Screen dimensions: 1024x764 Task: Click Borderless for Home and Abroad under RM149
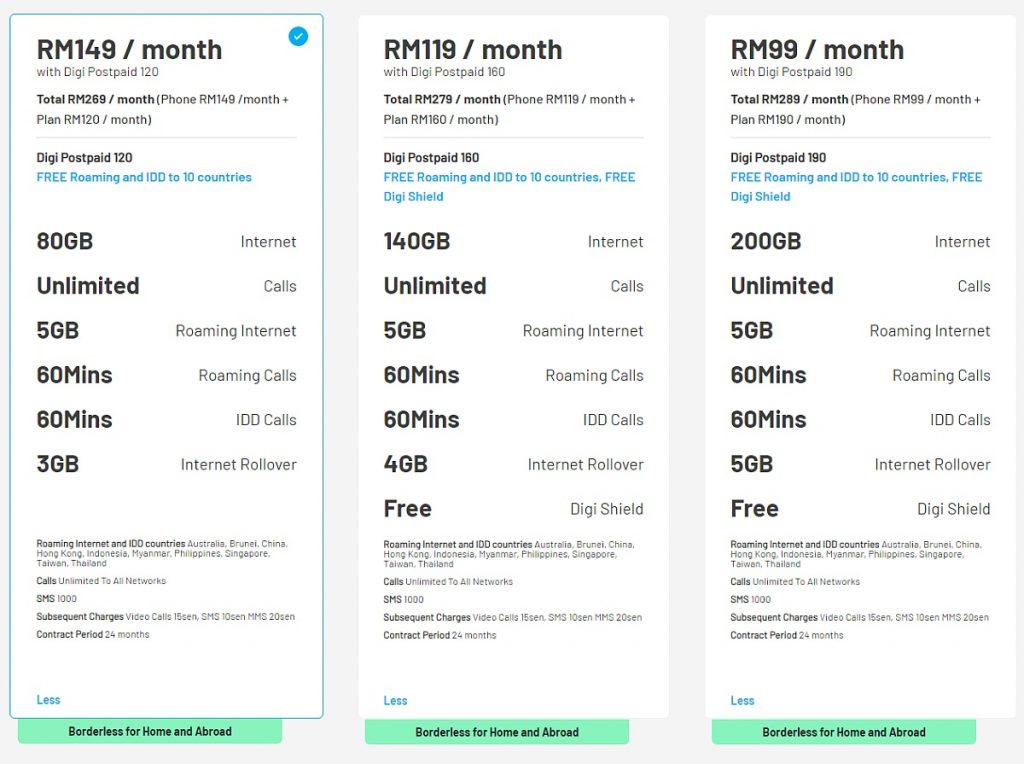(x=150, y=731)
